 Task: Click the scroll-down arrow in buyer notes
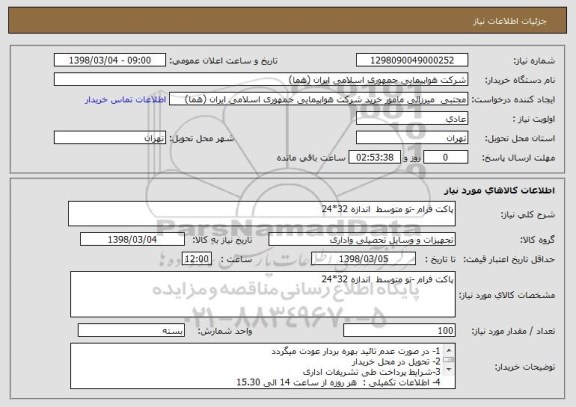pyautogui.click(x=449, y=369)
